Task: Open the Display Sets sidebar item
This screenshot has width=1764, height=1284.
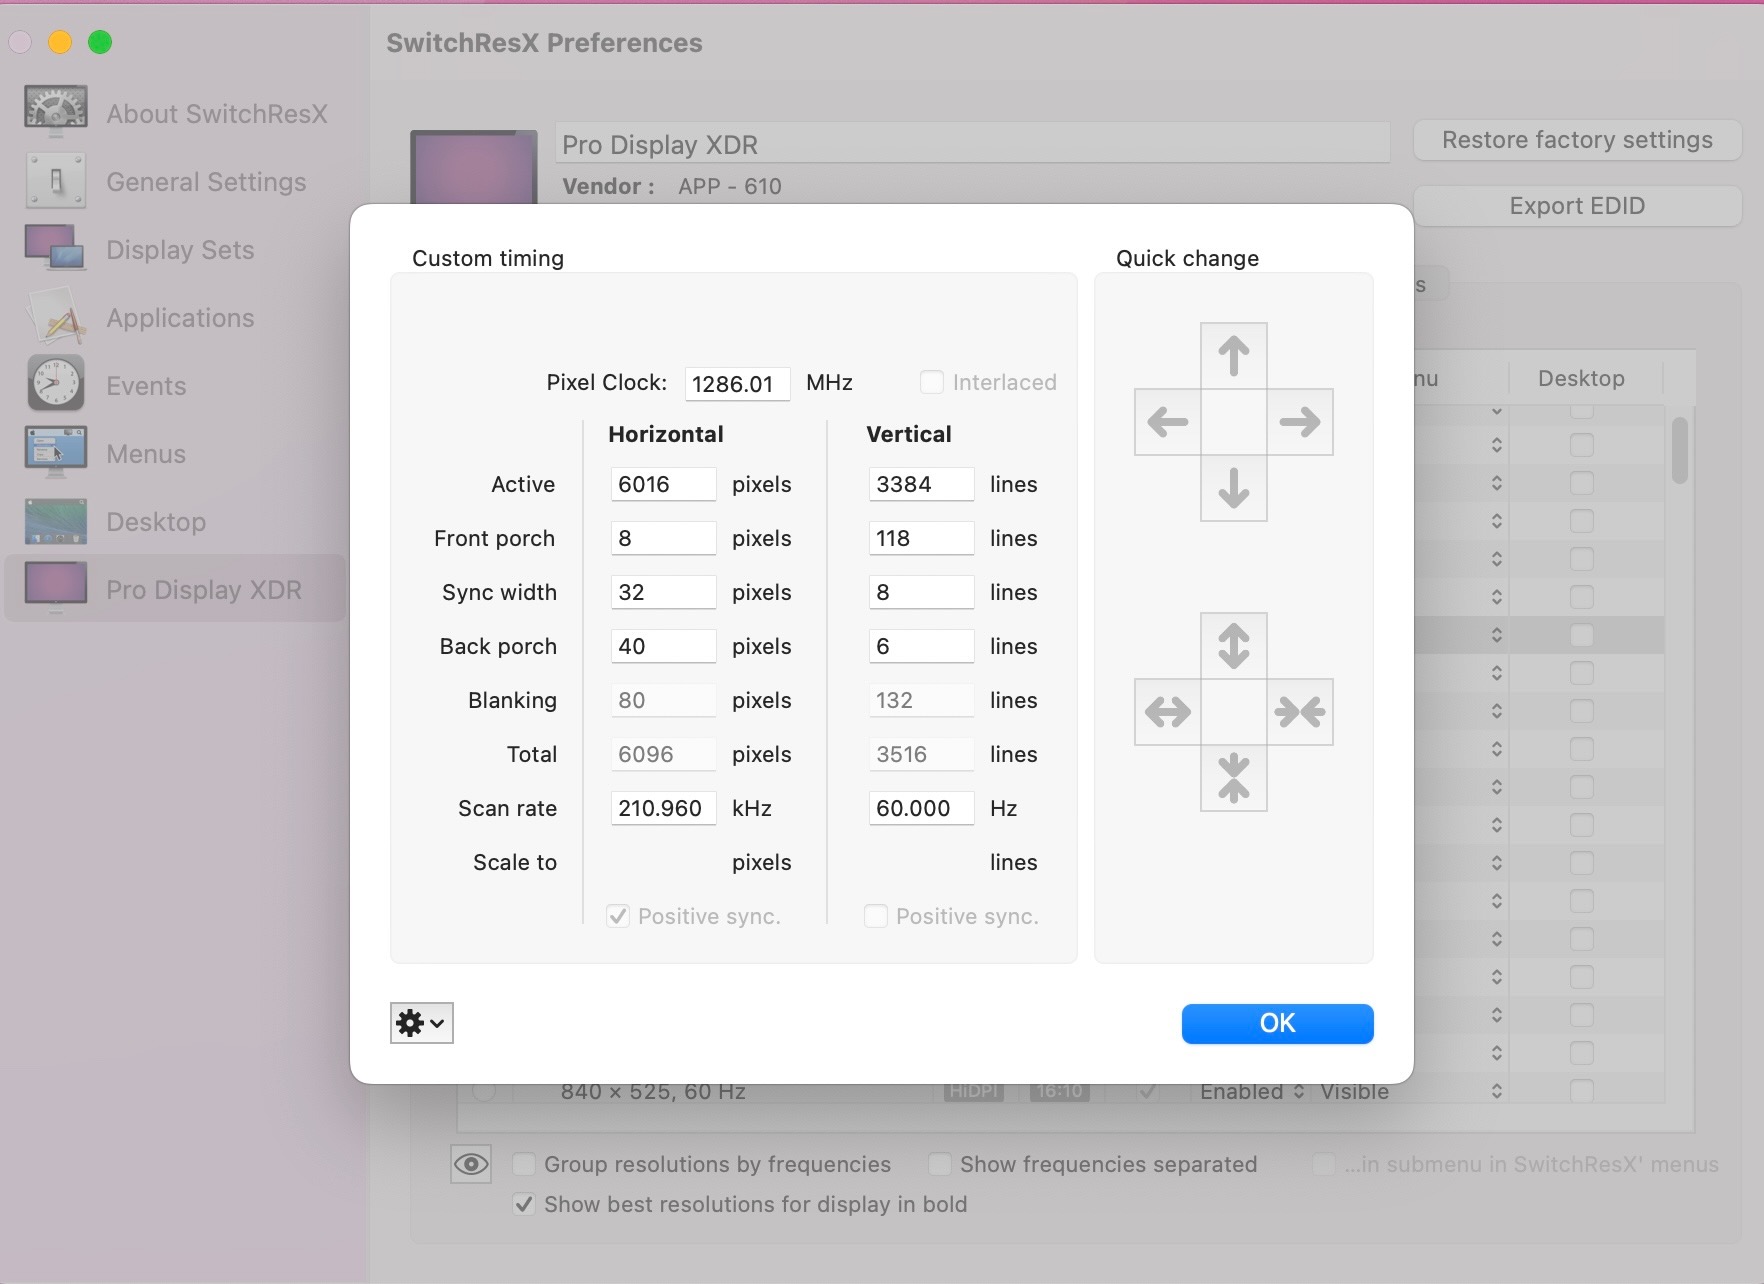Action: [176, 249]
